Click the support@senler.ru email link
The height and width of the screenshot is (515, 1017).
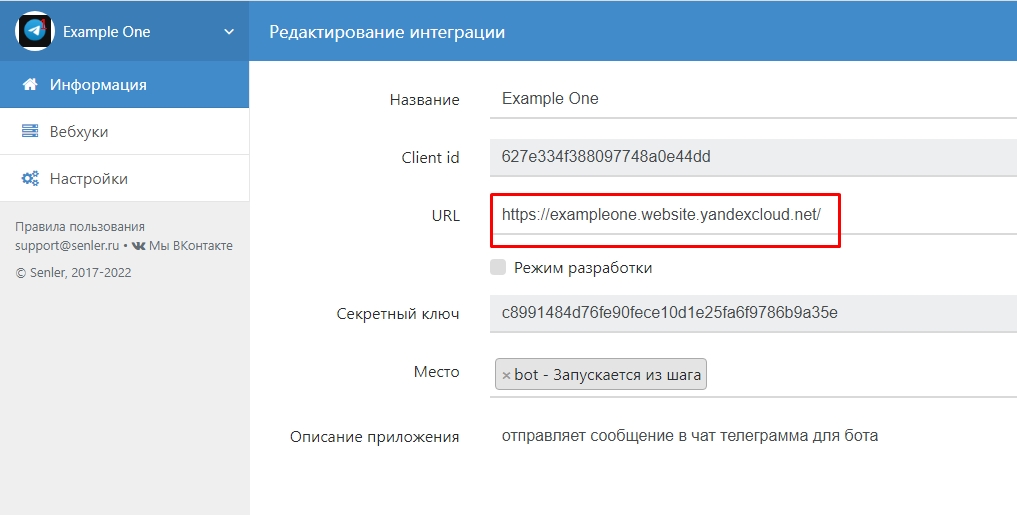coord(67,246)
